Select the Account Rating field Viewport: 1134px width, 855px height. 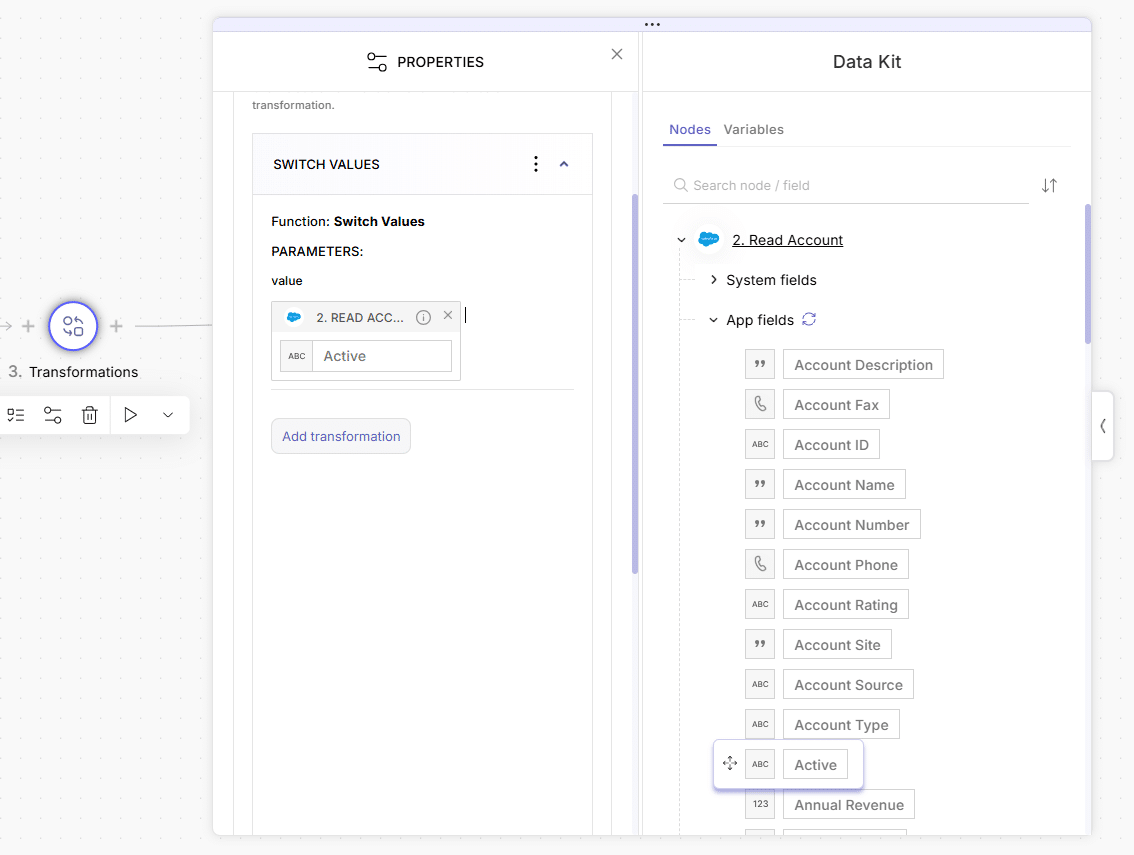click(845, 605)
